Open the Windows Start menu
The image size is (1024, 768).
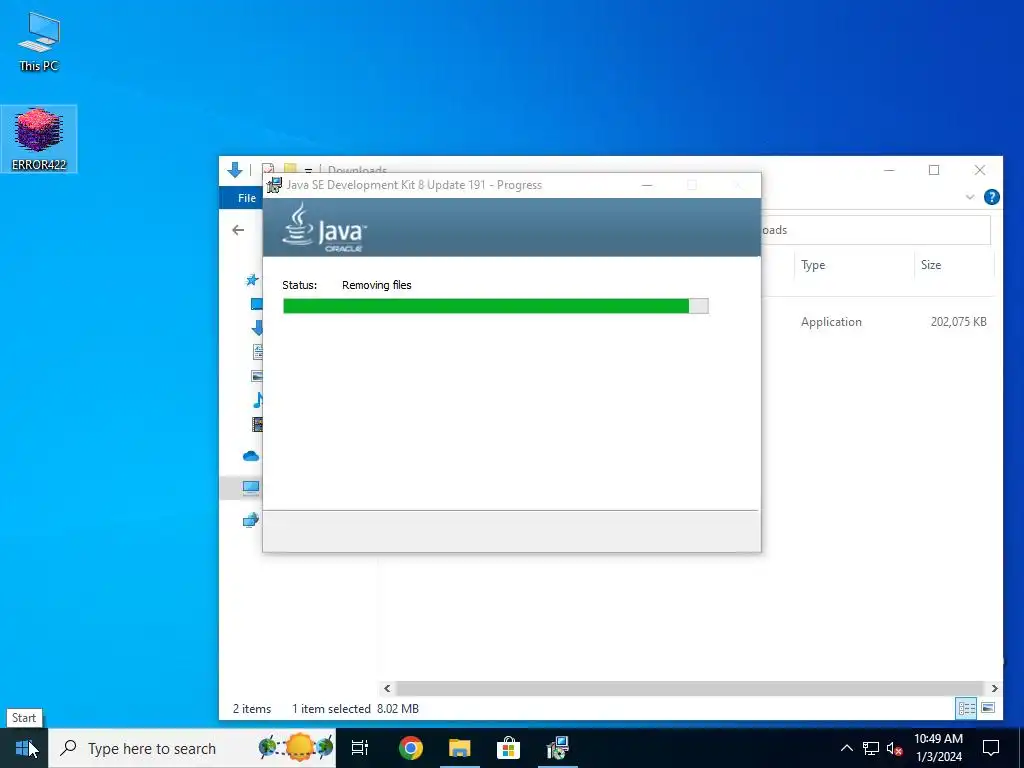24,748
